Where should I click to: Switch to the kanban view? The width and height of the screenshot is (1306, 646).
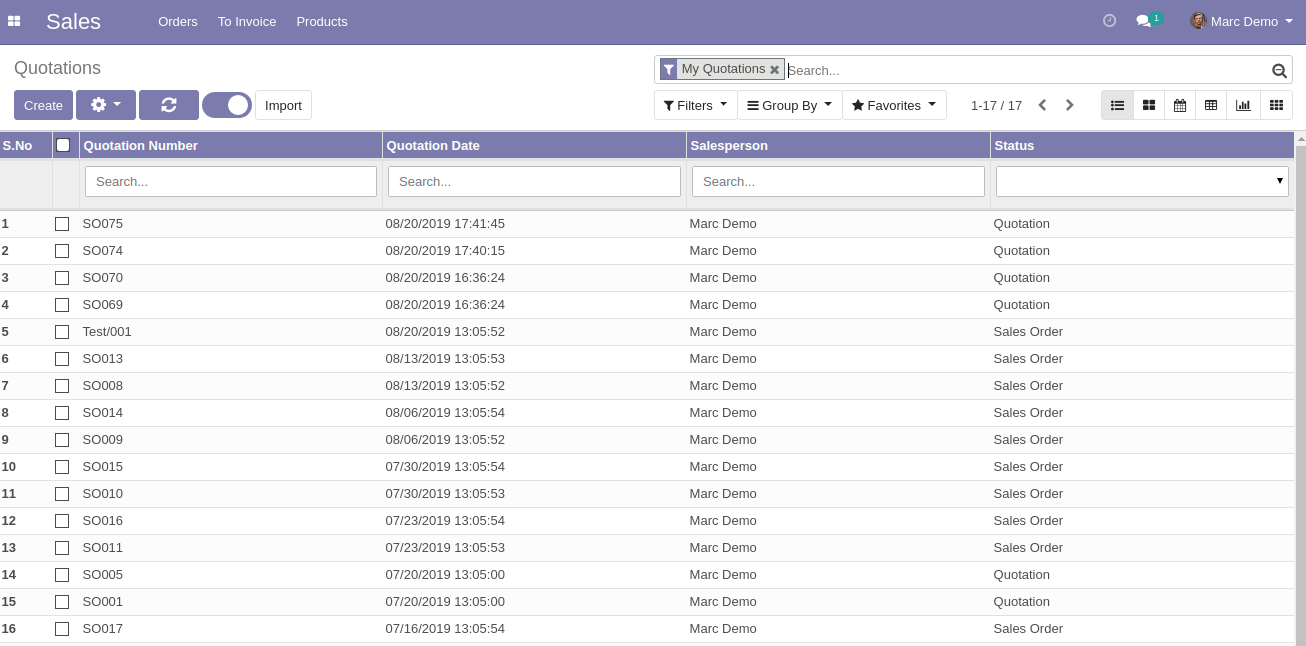pos(1149,105)
